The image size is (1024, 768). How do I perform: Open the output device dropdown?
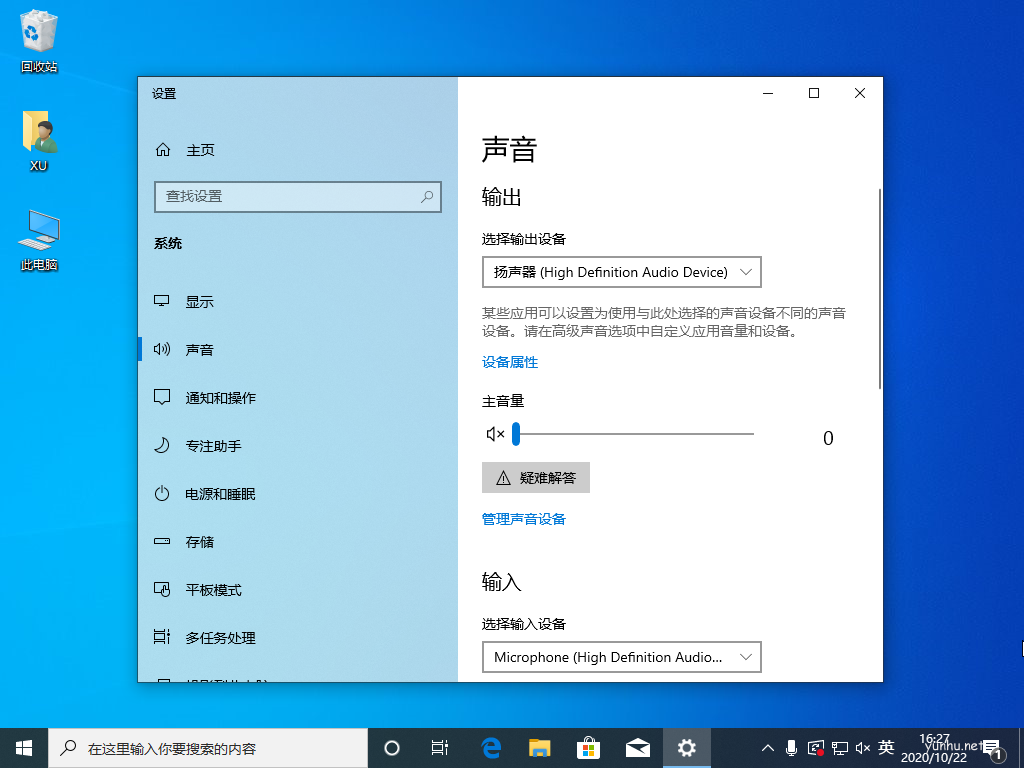[621, 271]
